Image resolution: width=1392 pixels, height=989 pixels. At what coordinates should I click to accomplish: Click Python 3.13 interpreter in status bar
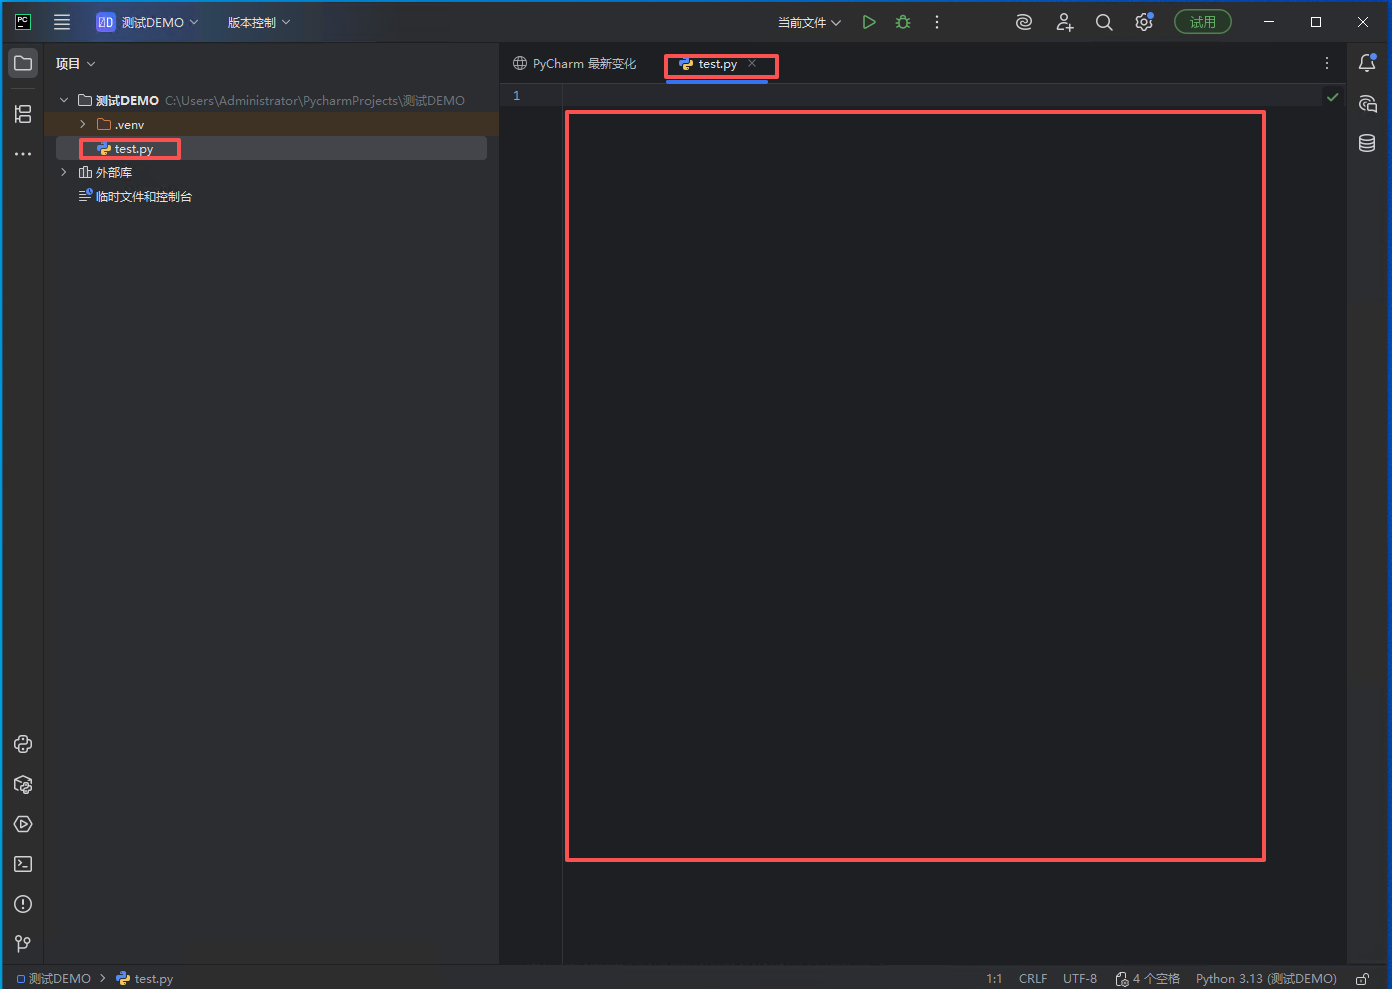point(1265,979)
